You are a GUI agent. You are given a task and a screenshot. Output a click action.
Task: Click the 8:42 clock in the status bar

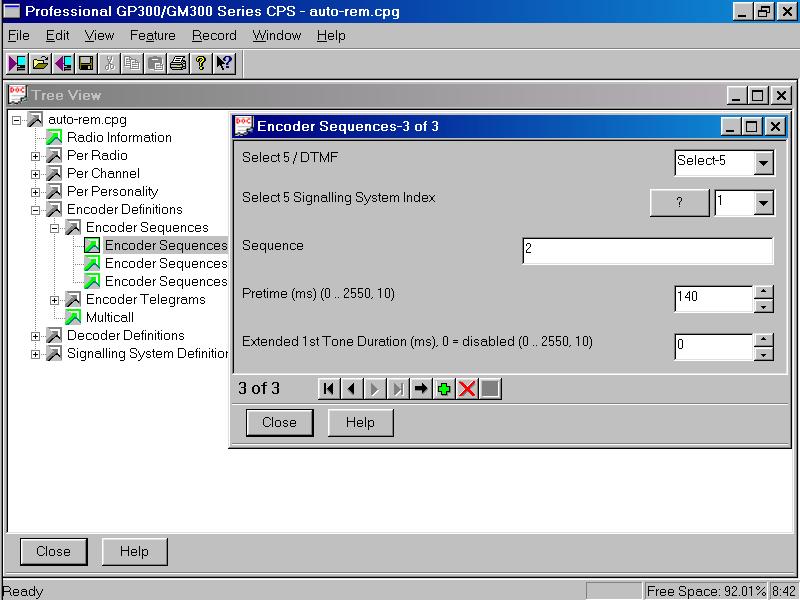(784, 591)
